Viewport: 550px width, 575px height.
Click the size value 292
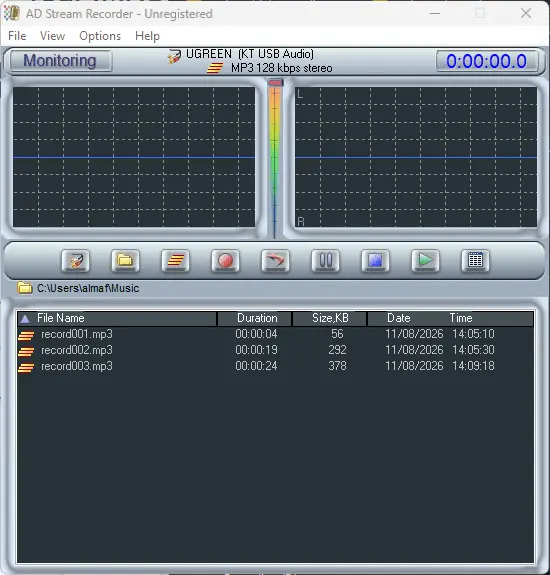[337, 350]
